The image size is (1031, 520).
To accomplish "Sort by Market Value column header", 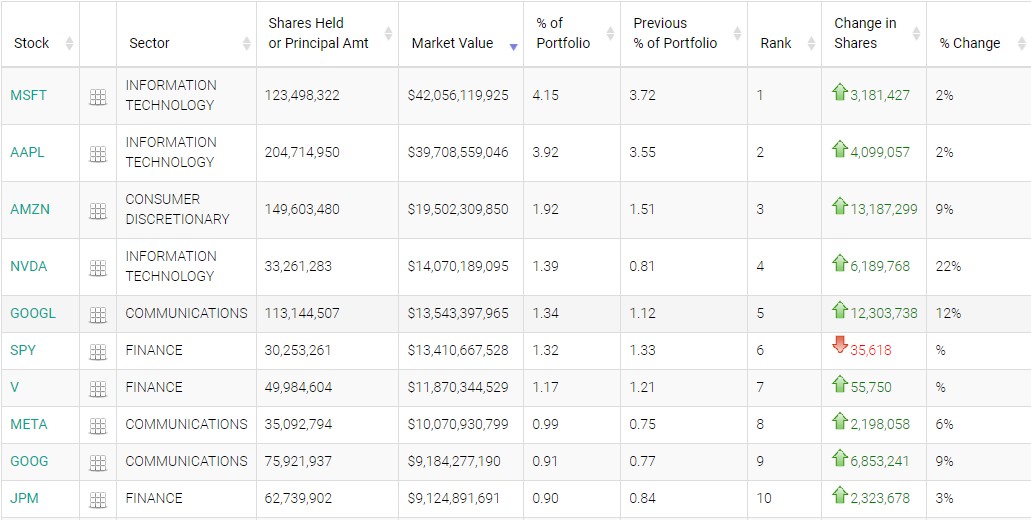I will [452, 43].
